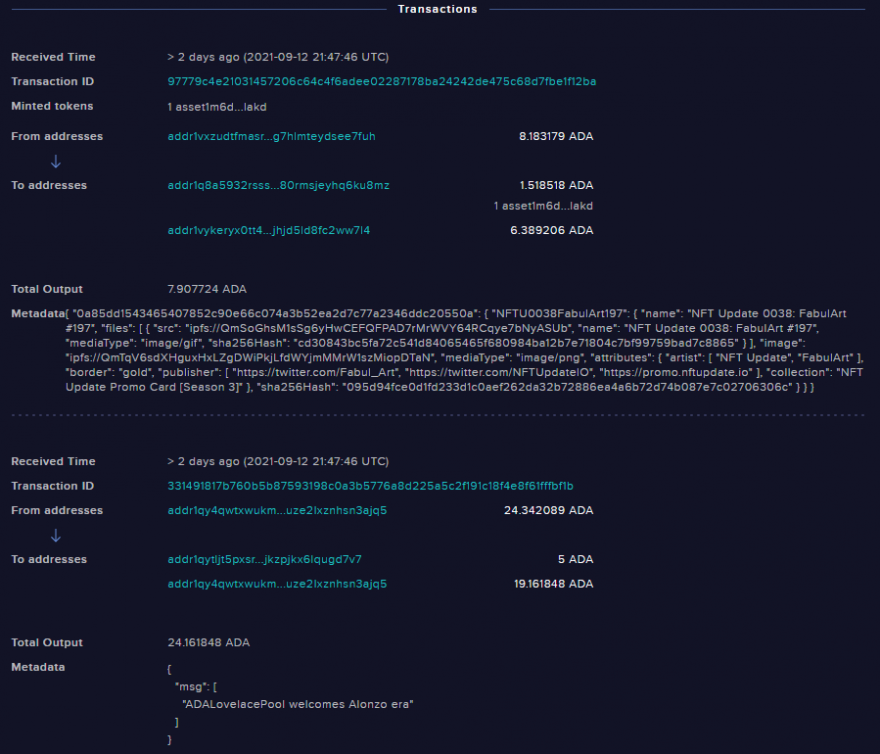Click the Total Output 7.907724 ADA value
The image size is (880, 754).
click(x=207, y=289)
